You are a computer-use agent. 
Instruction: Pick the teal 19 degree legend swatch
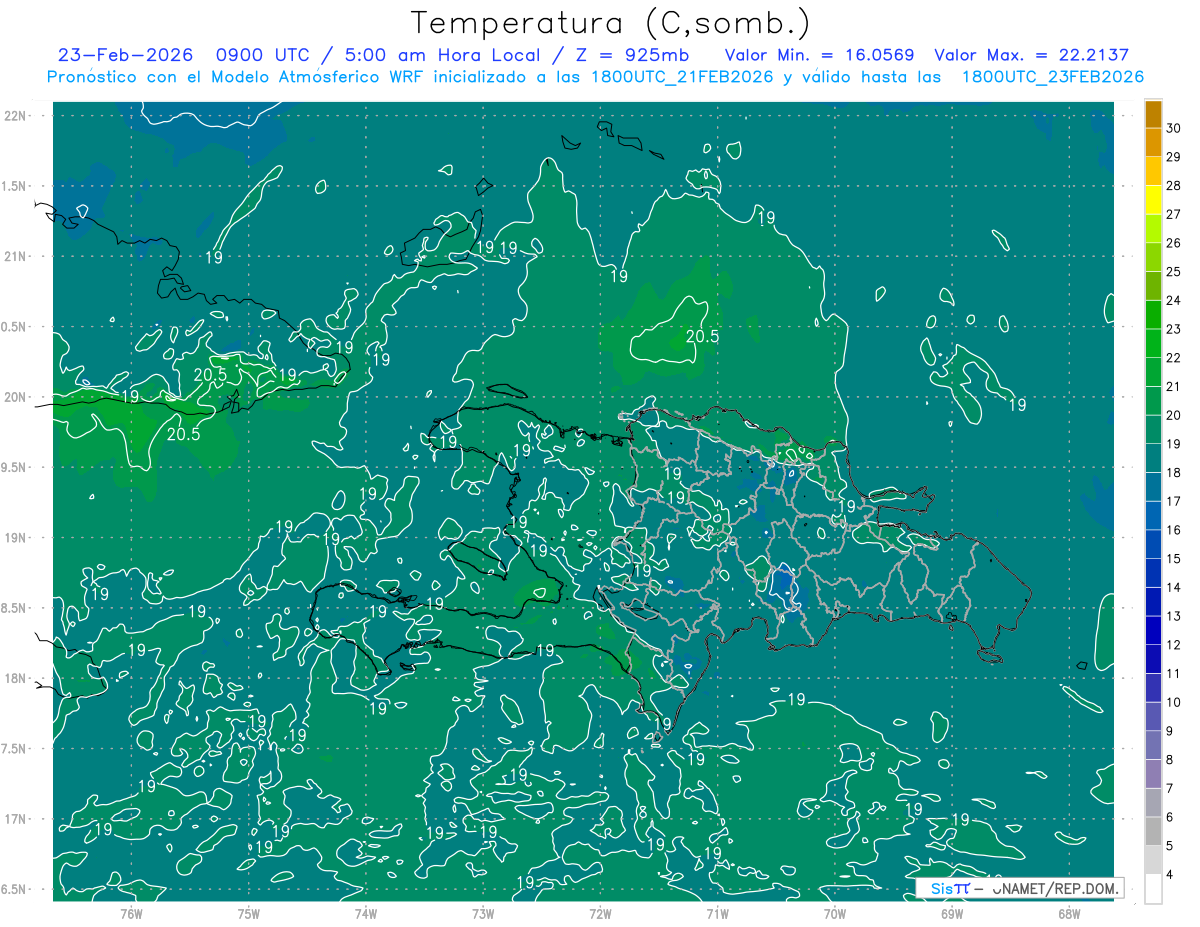(1153, 430)
